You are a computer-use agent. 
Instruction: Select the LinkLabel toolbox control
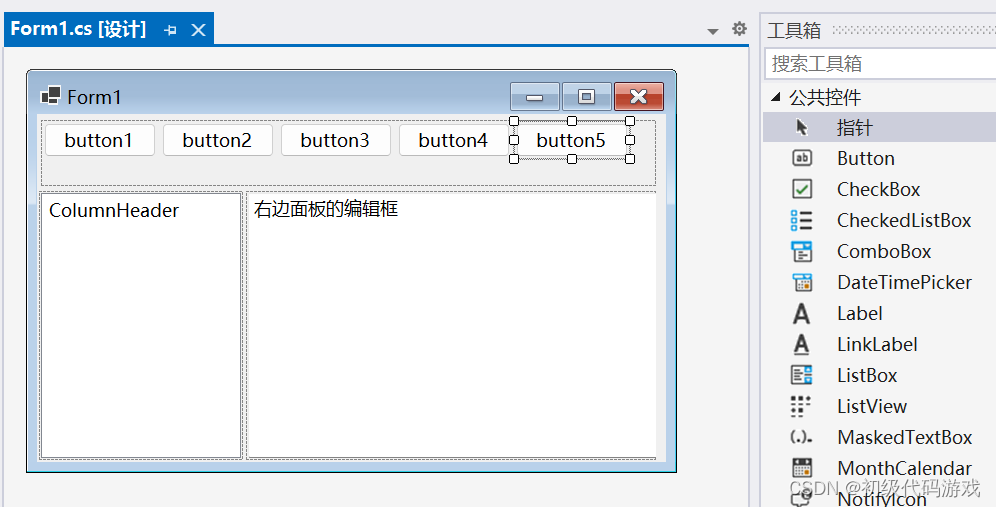click(x=876, y=344)
